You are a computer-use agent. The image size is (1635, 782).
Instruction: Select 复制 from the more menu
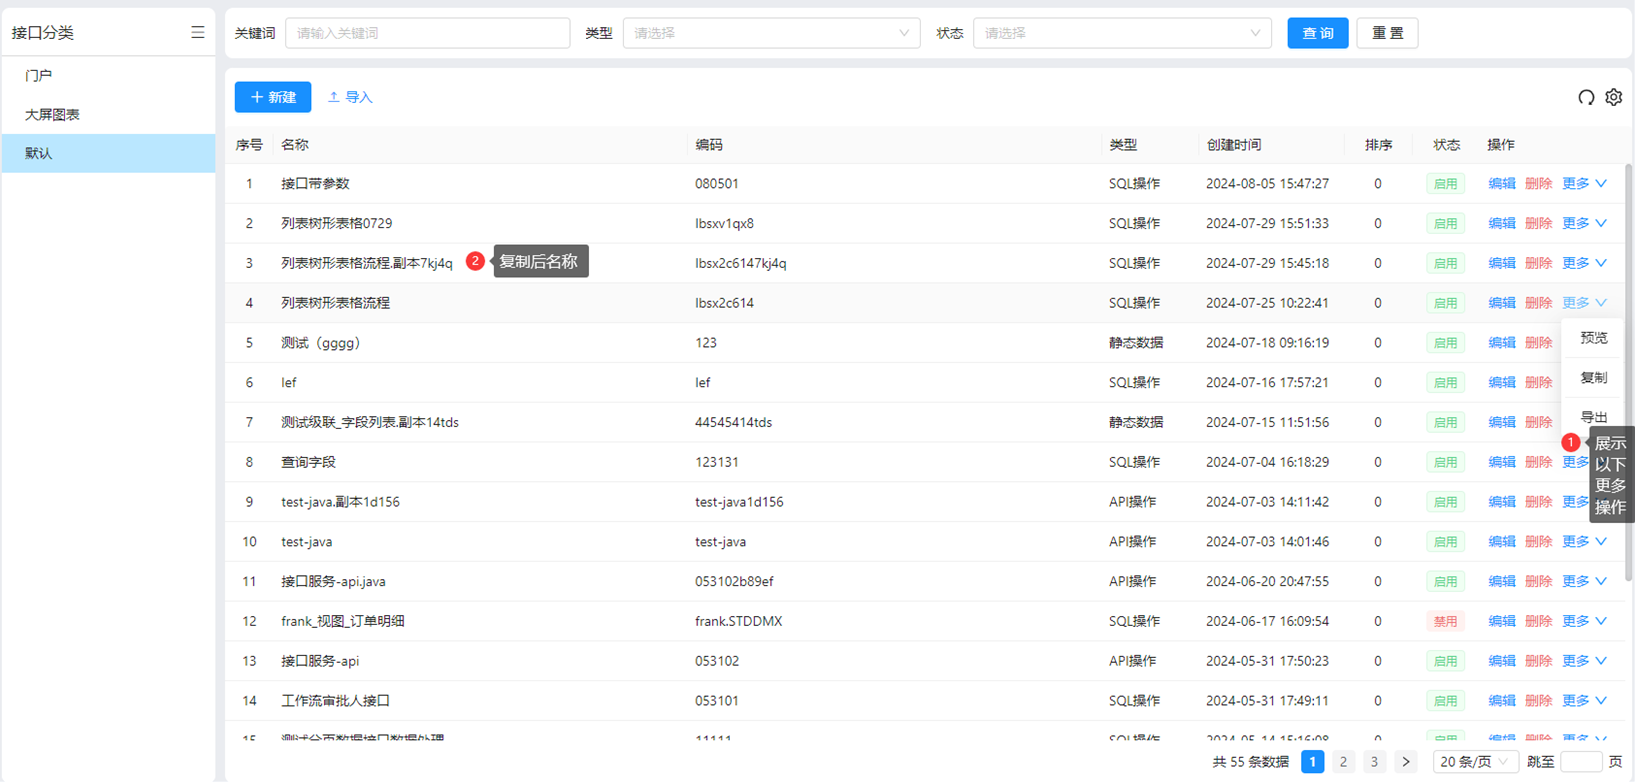tap(1593, 378)
